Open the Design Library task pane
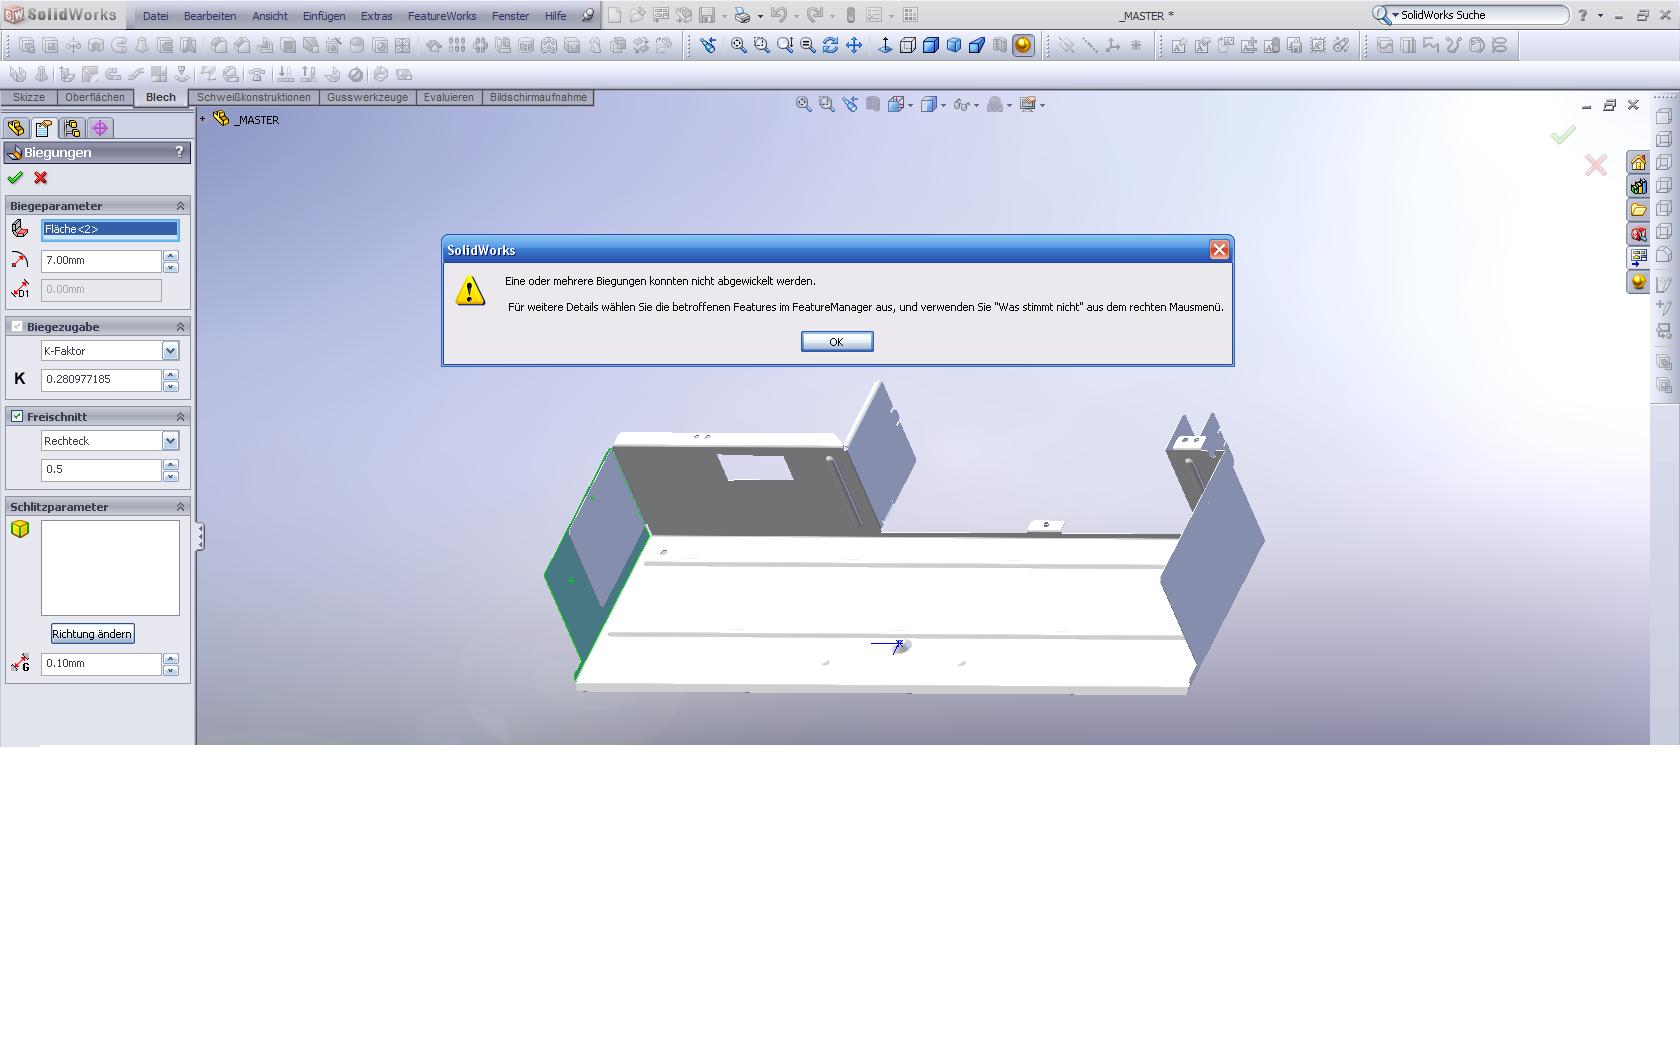This screenshot has height=1050, width=1680. click(1638, 187)
